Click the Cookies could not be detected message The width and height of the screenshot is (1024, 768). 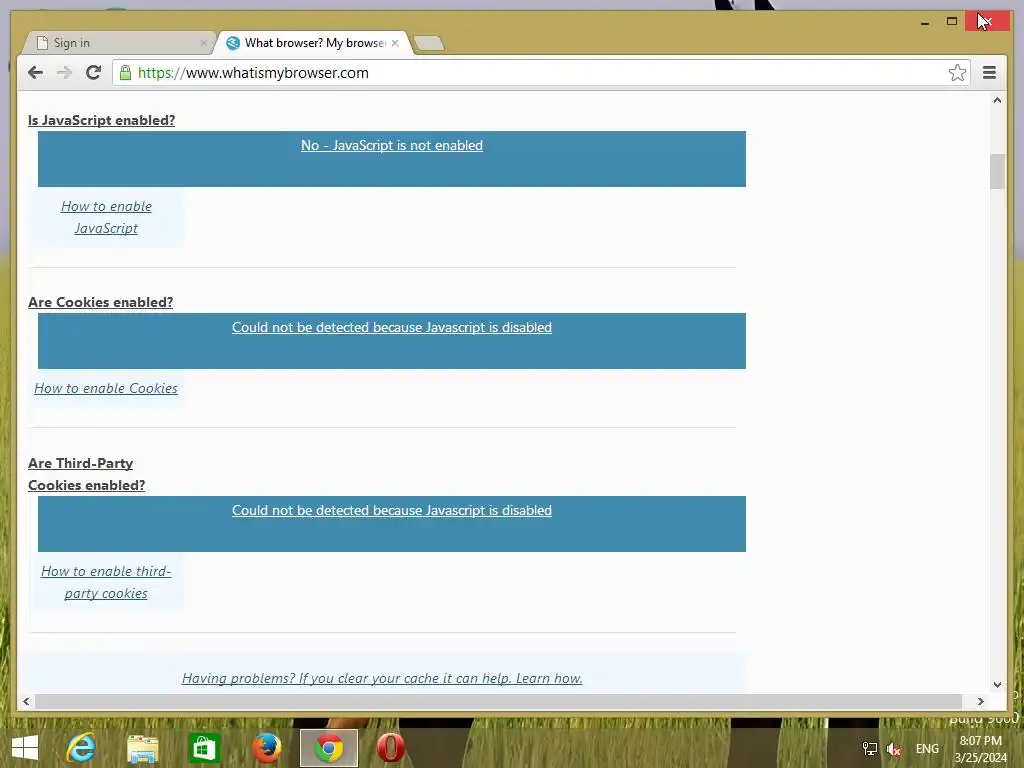tap(392, 327)
